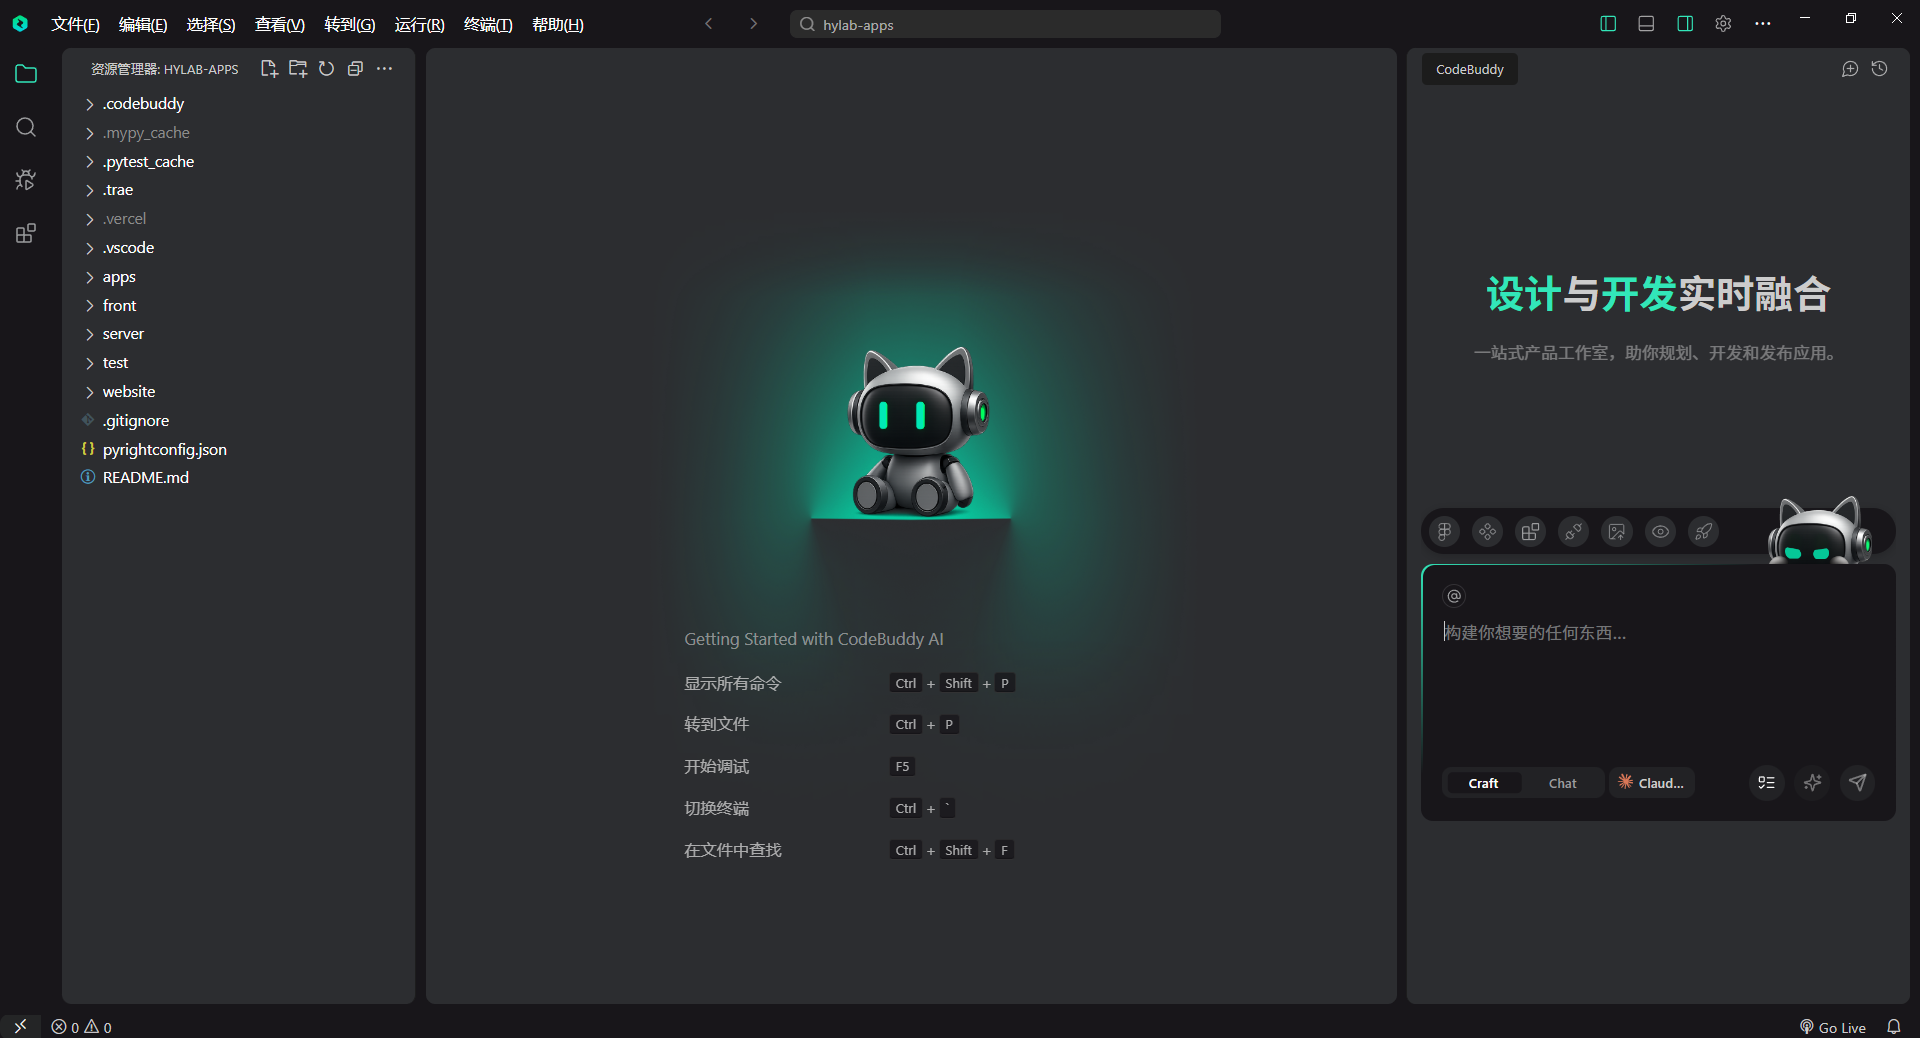Click the hylab-apps command search box
Screen dimensions: 1920x1038
coord(1005,24)
